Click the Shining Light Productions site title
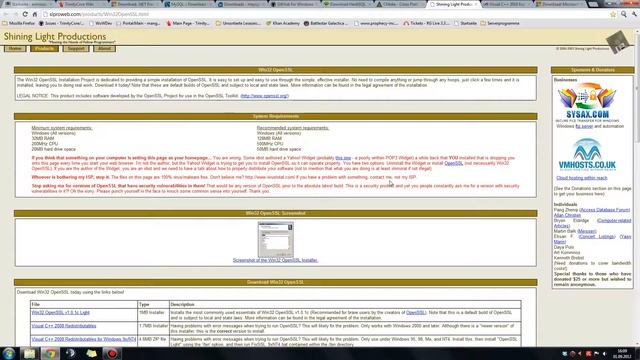Screen dimensions: 640x360 tap(55, 36)
